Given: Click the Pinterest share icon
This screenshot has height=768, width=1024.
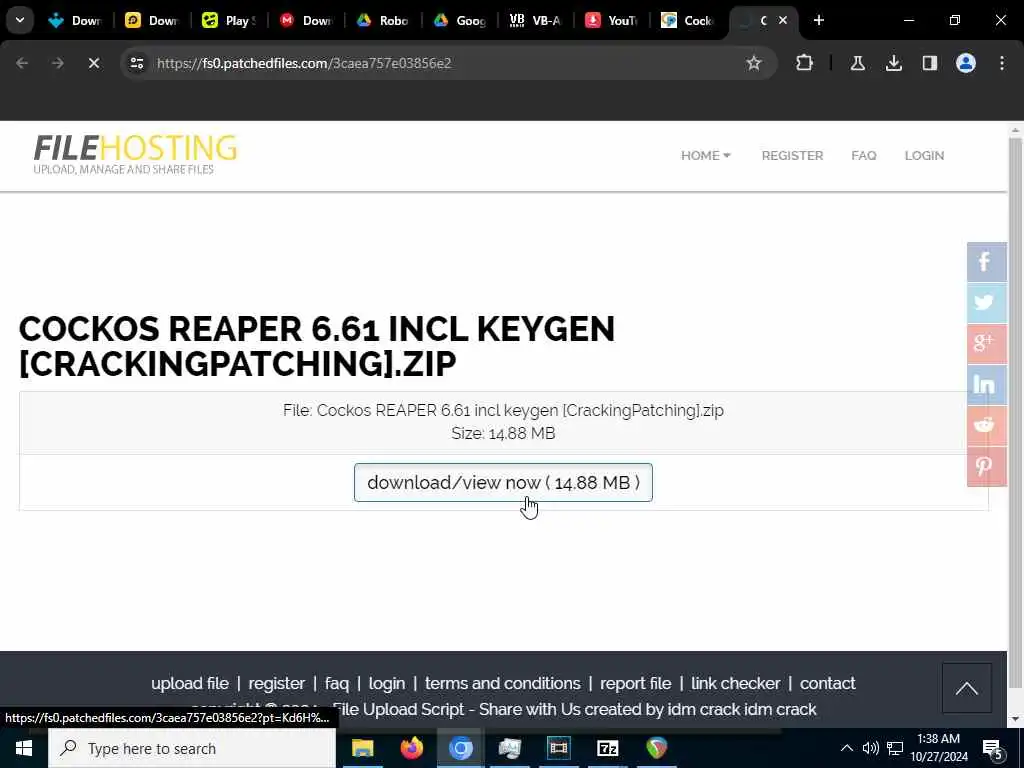Looking at the screenshot, I should click(x=986, y=466).
